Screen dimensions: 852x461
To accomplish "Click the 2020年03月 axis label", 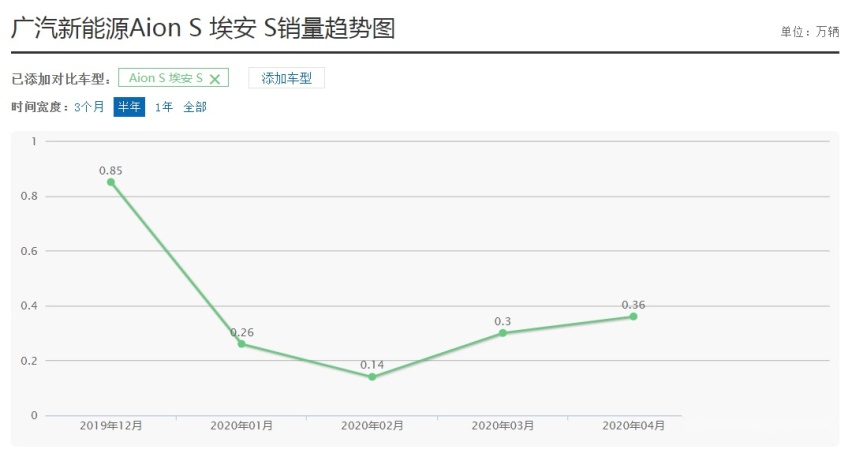I will tap(503, 426).
